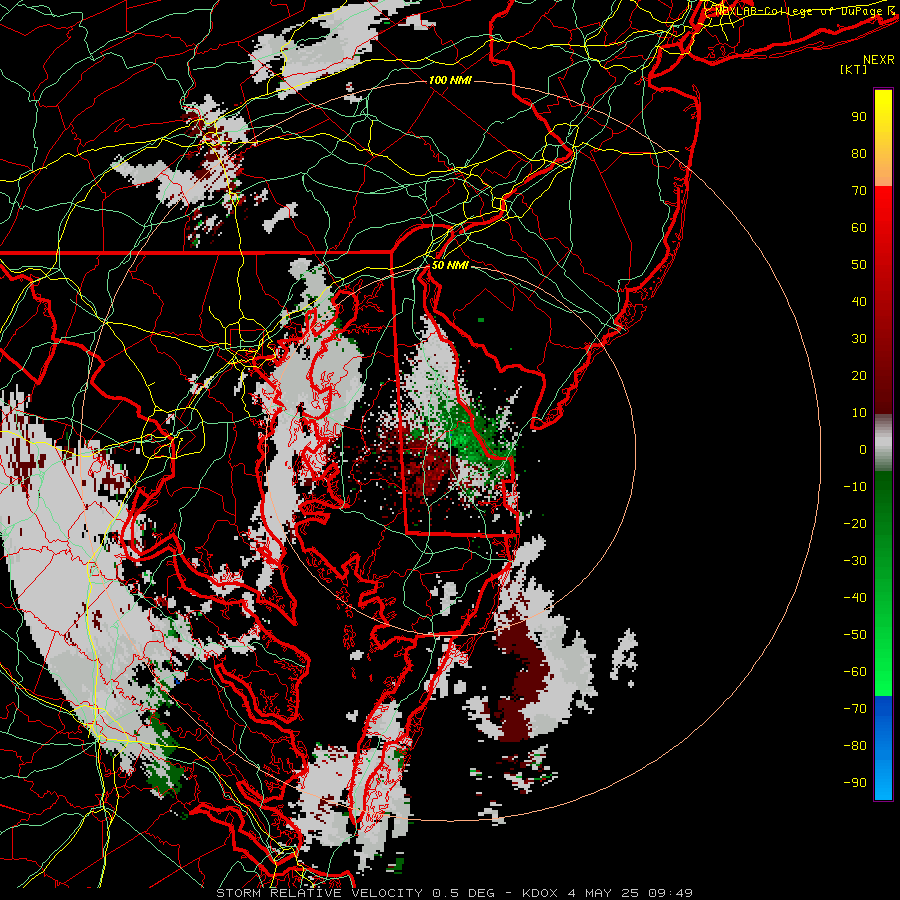Click the velocity color scale bar

[883, 444]
